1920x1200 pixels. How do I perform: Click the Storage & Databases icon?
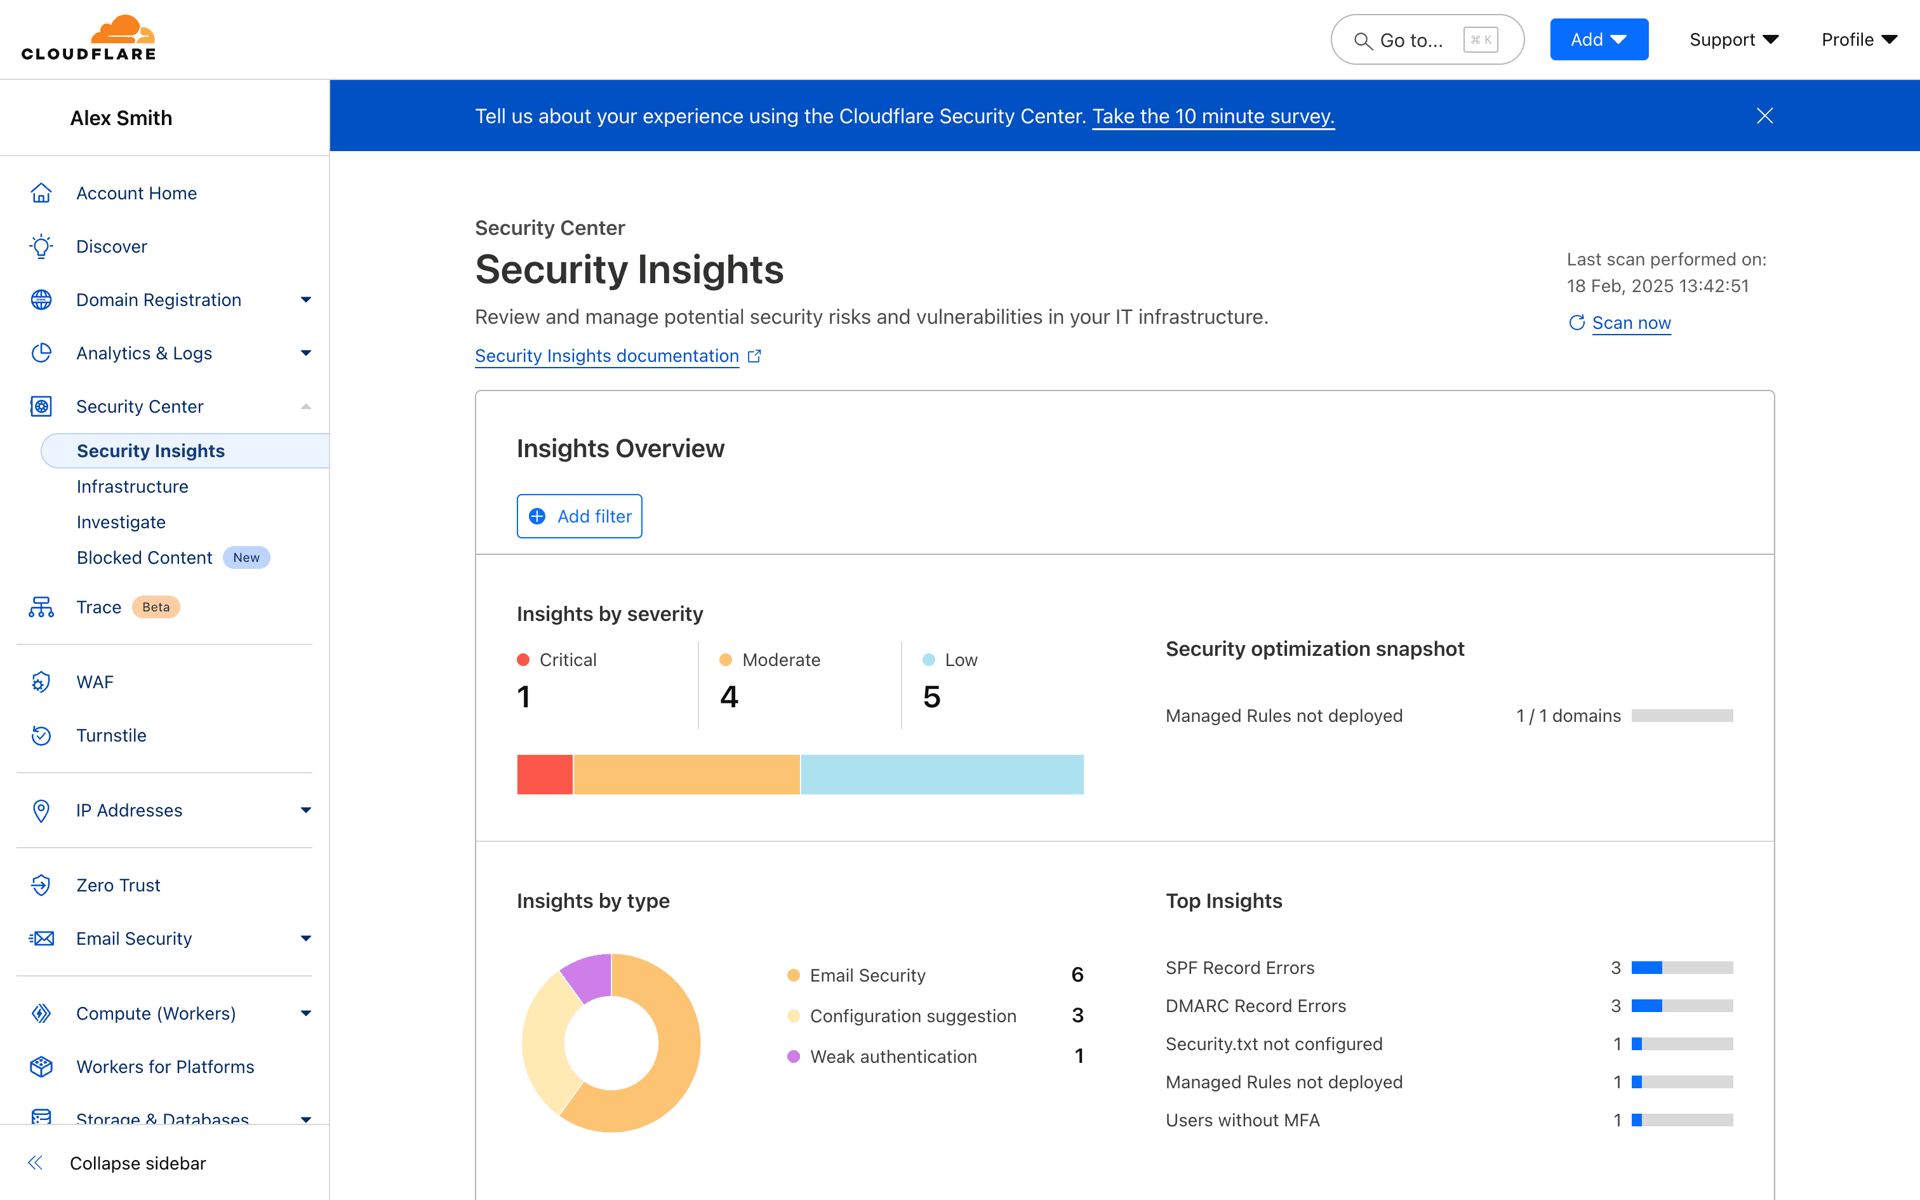click(41, 1116)
